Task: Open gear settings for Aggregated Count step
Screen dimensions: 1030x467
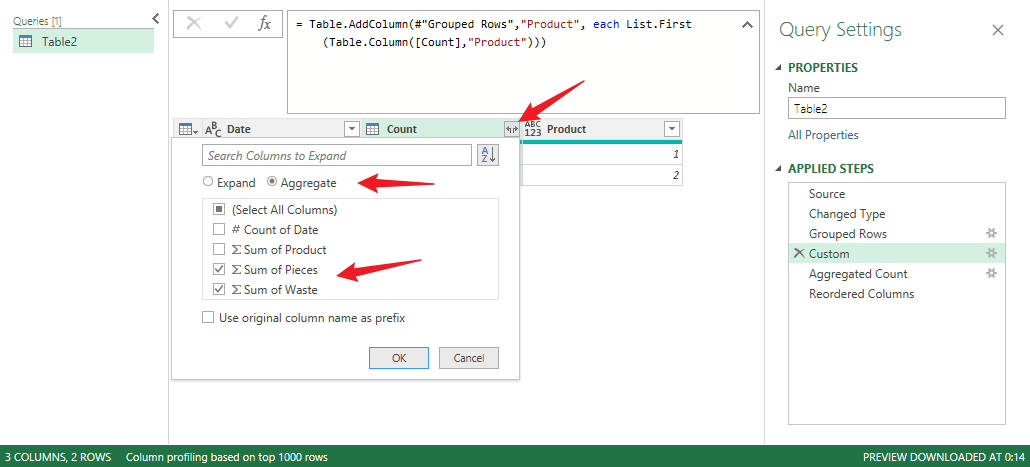Action: 991,273
